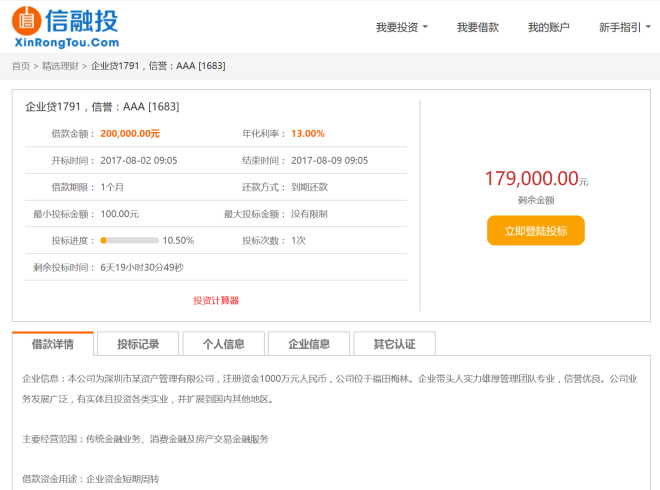This screenshot has width=660, height=490.
Task: Click the 首页 breadcrumb link
Action: (21, 66)
